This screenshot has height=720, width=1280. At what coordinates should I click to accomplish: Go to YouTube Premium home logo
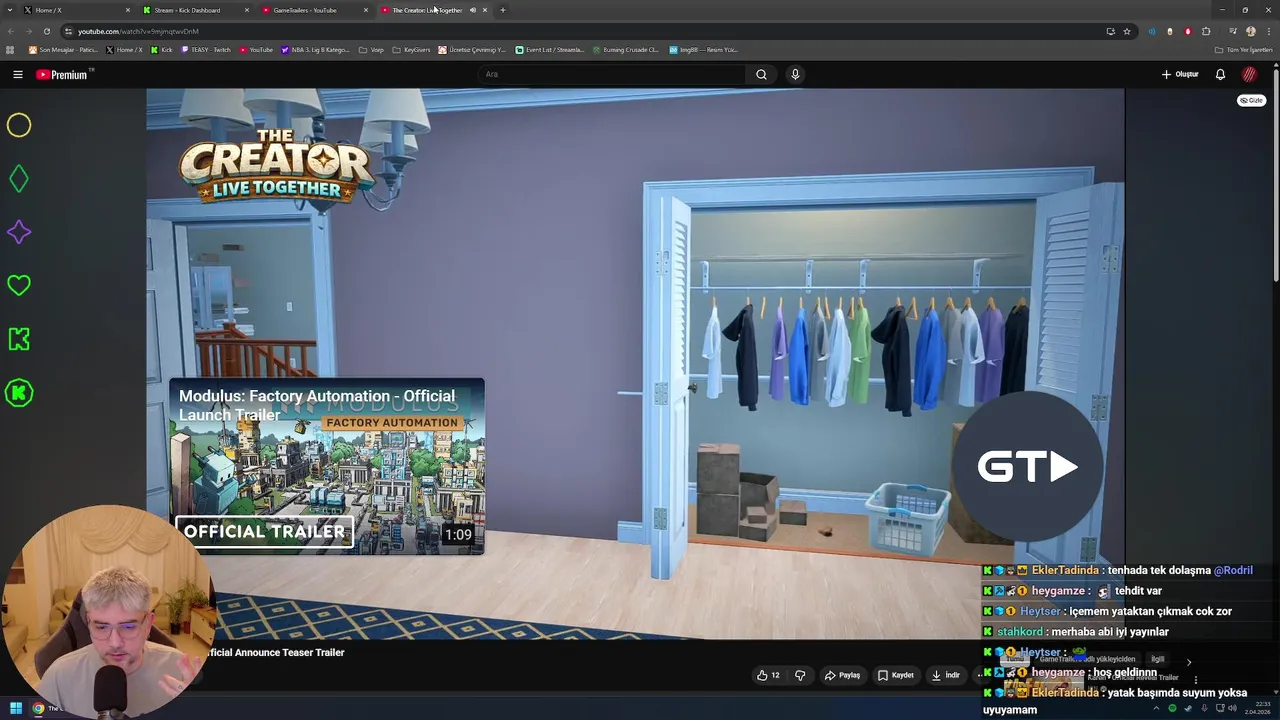[x=63, y=74]
